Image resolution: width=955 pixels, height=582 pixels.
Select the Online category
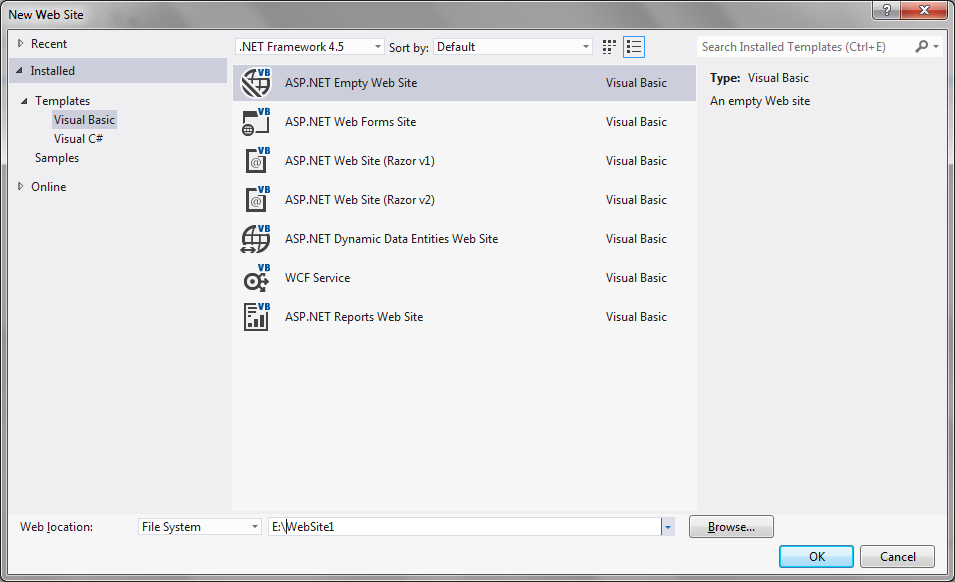click(49, 187)
